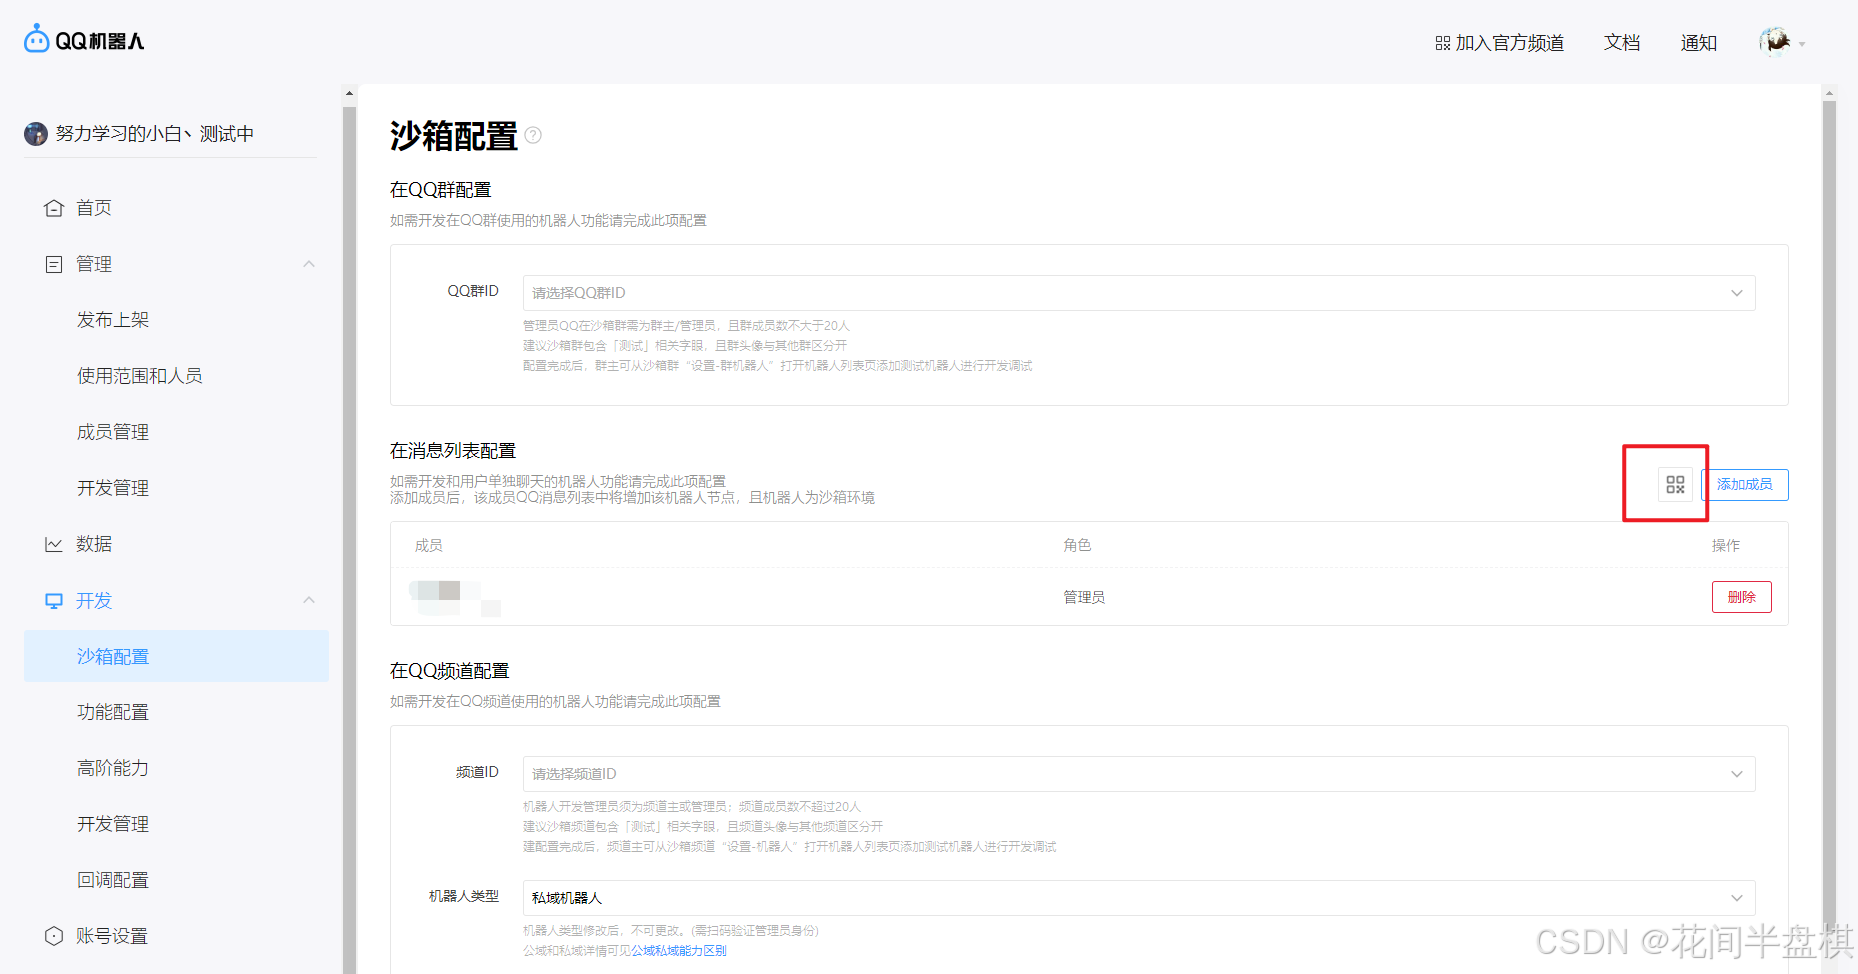This screenshot has height=974, width=1858.
Task: Click the 操作 column header
Action: coord(1726,545)
